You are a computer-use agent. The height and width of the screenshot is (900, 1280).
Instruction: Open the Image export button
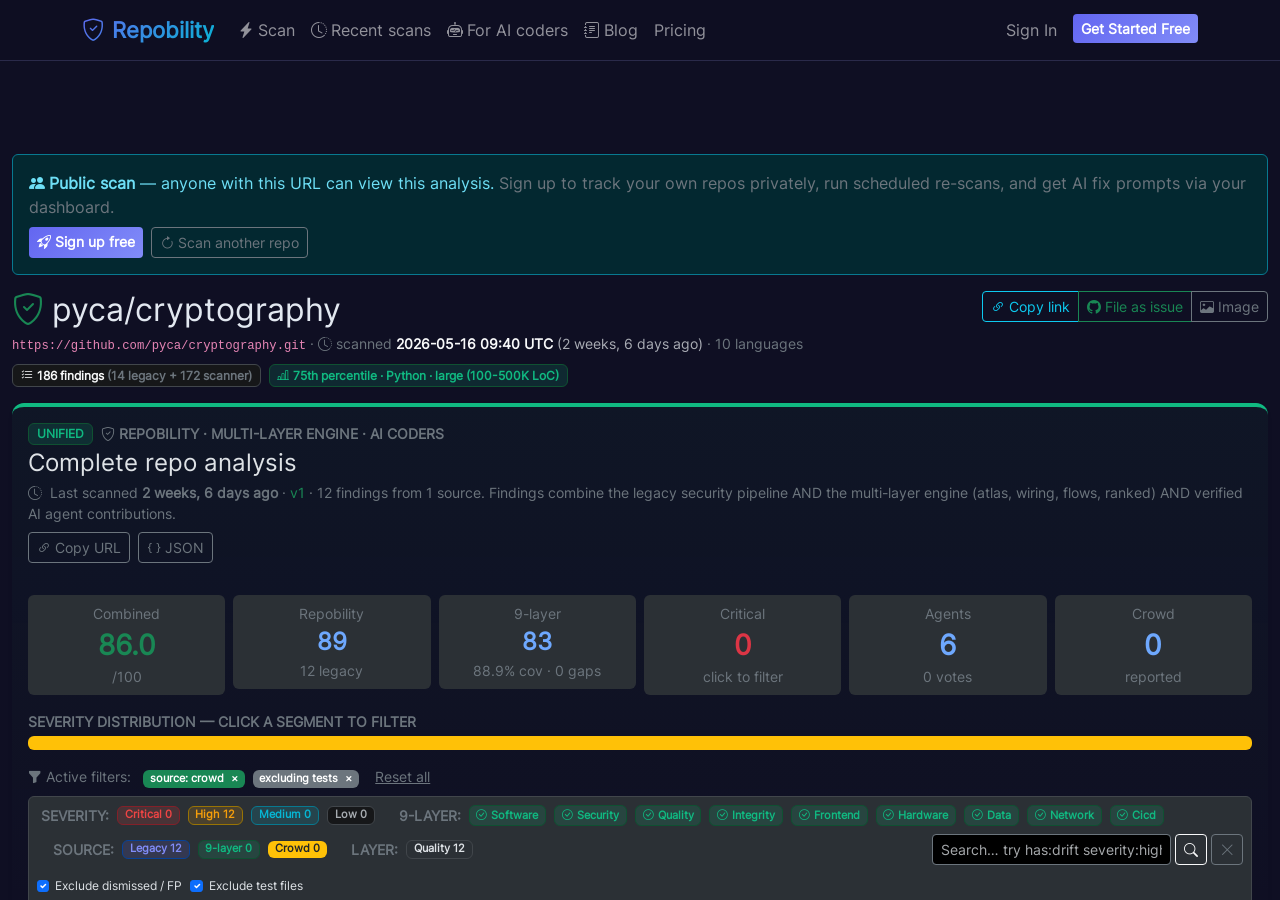[x=1230, y=307]
